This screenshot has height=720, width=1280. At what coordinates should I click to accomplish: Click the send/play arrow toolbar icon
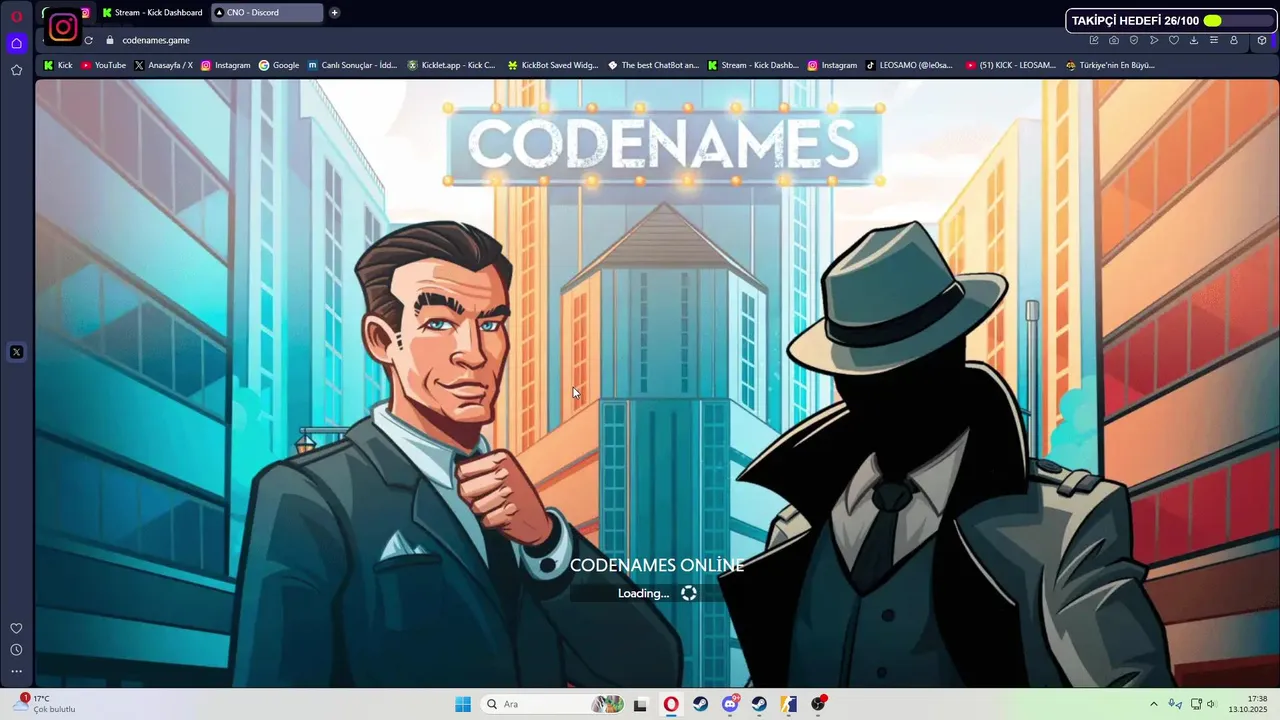(x=1154, y=40)
